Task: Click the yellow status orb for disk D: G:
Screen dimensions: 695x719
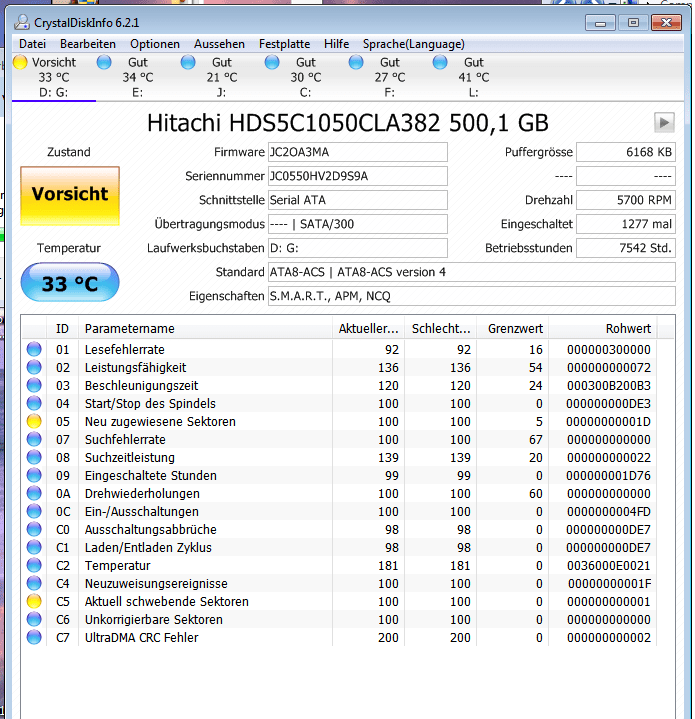Action: pos(20,62)
